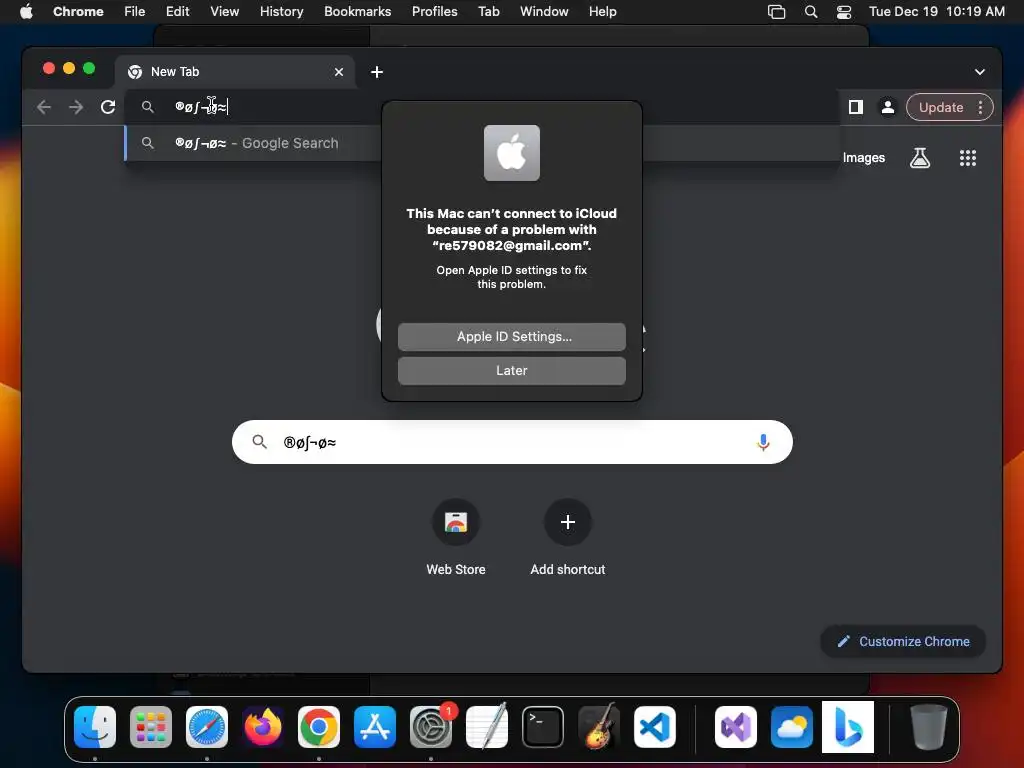Open the Help menu

click(x=602, y=12)
